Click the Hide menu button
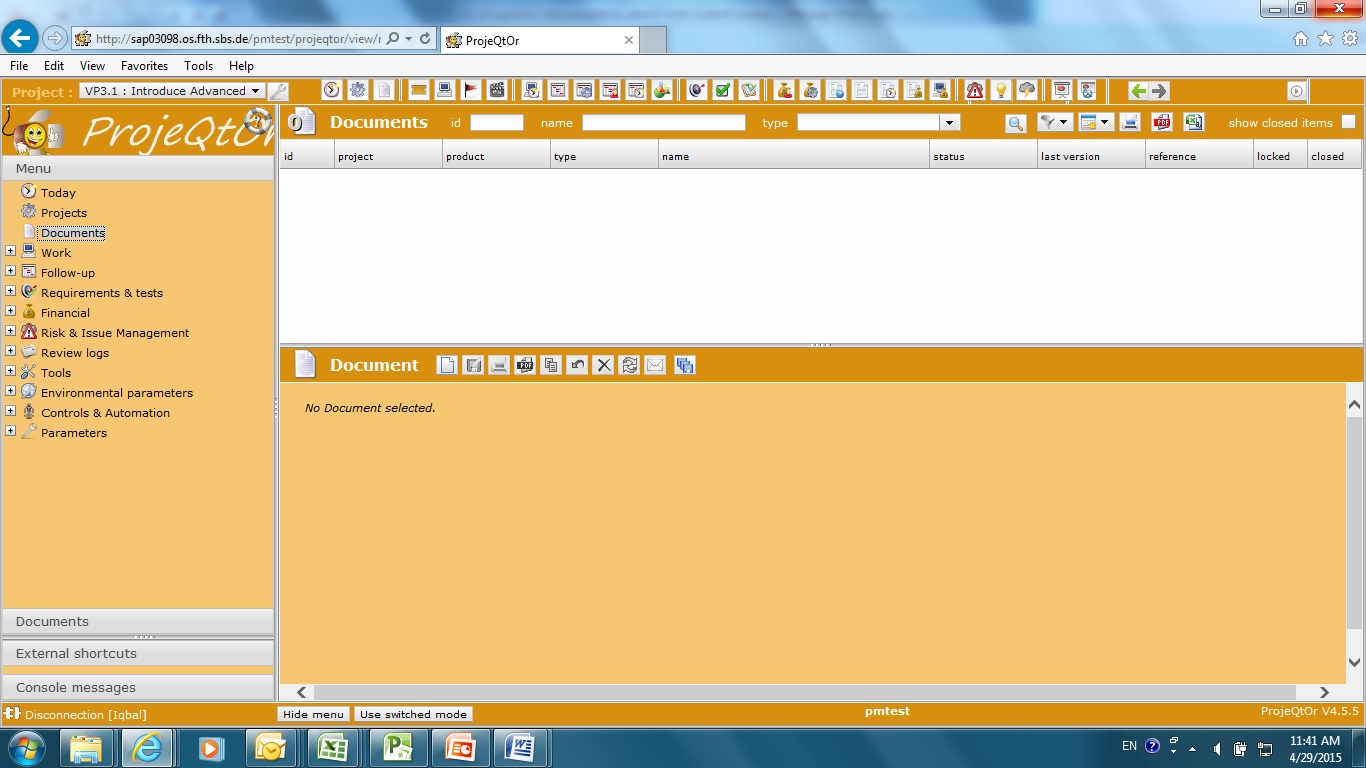The image size is (1366, 768). pyautogui.click(x=313, y=714)
